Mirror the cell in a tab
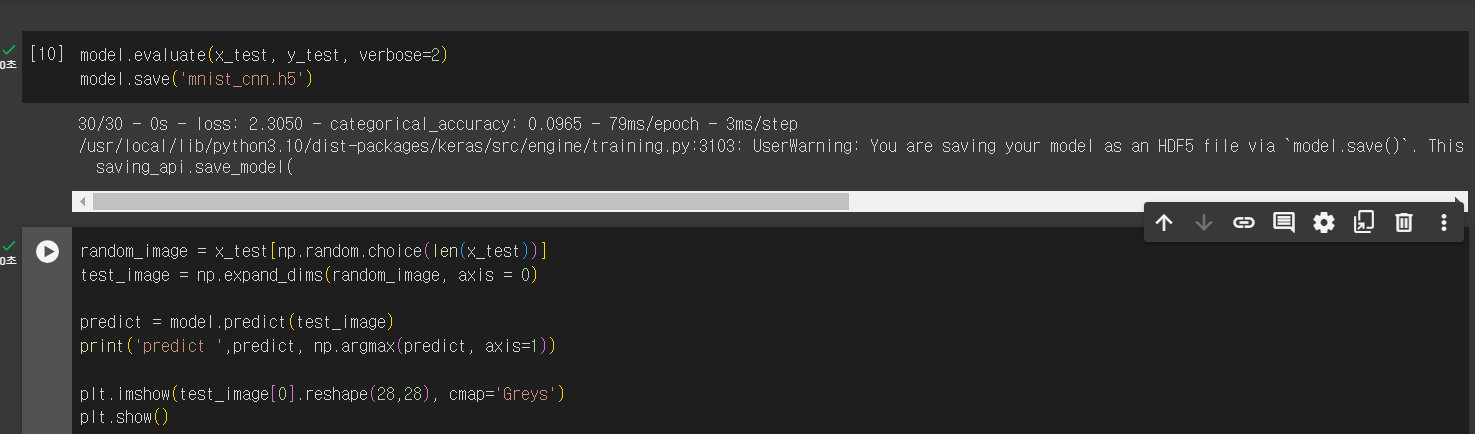The image size is (1475, 434). 1364,223
